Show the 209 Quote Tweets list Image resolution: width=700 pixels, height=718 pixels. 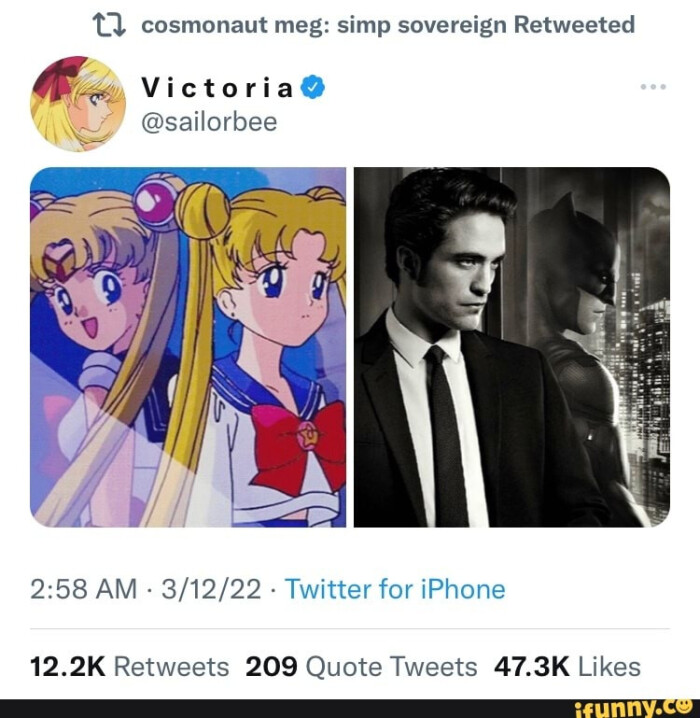(361, 666)
